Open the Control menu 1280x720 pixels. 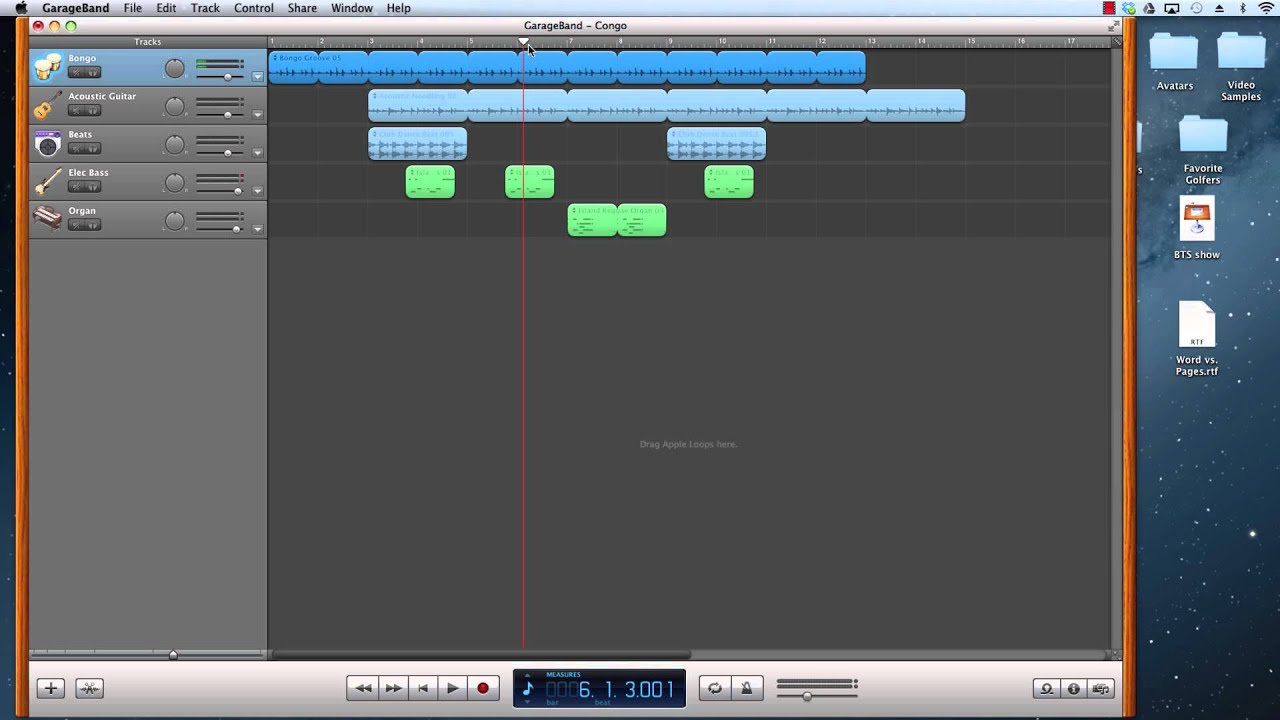tap(254, 8)
